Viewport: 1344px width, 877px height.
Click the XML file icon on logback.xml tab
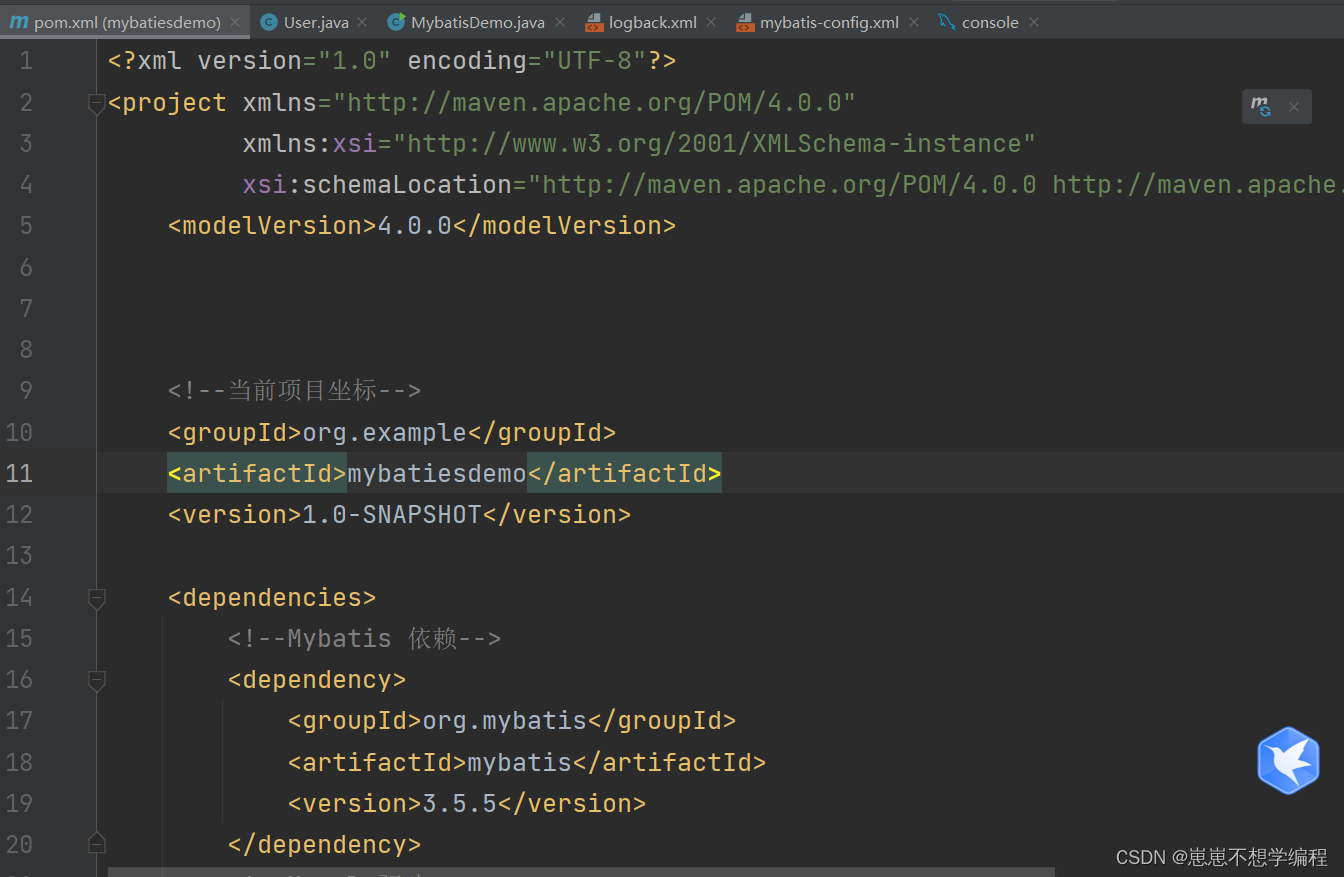(594, 22)
